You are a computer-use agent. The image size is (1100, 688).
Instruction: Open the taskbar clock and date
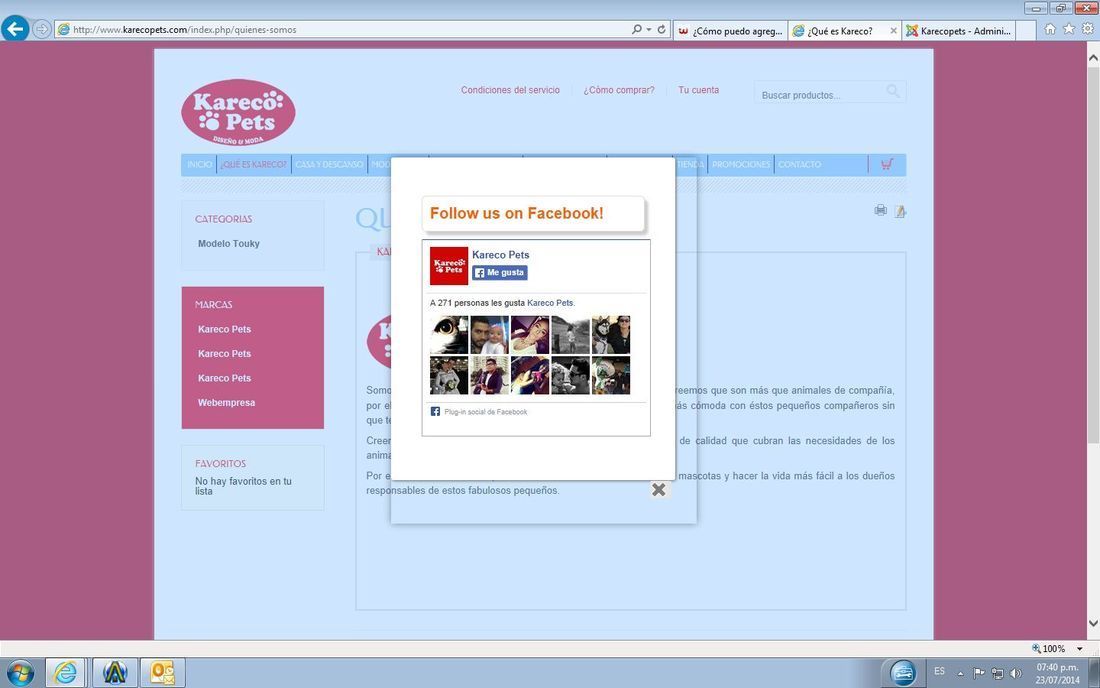1057,673
